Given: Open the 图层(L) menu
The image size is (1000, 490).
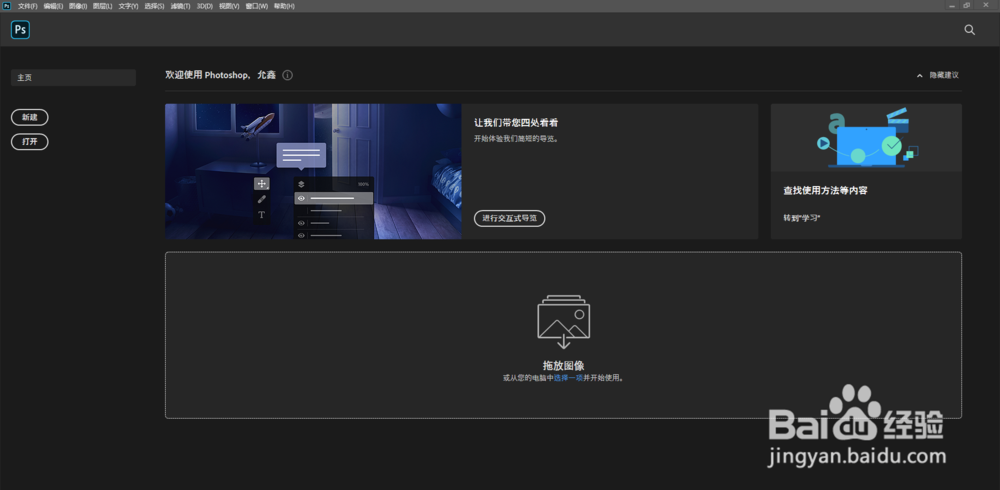Looking at the screenshot, I should pos(102,6).
